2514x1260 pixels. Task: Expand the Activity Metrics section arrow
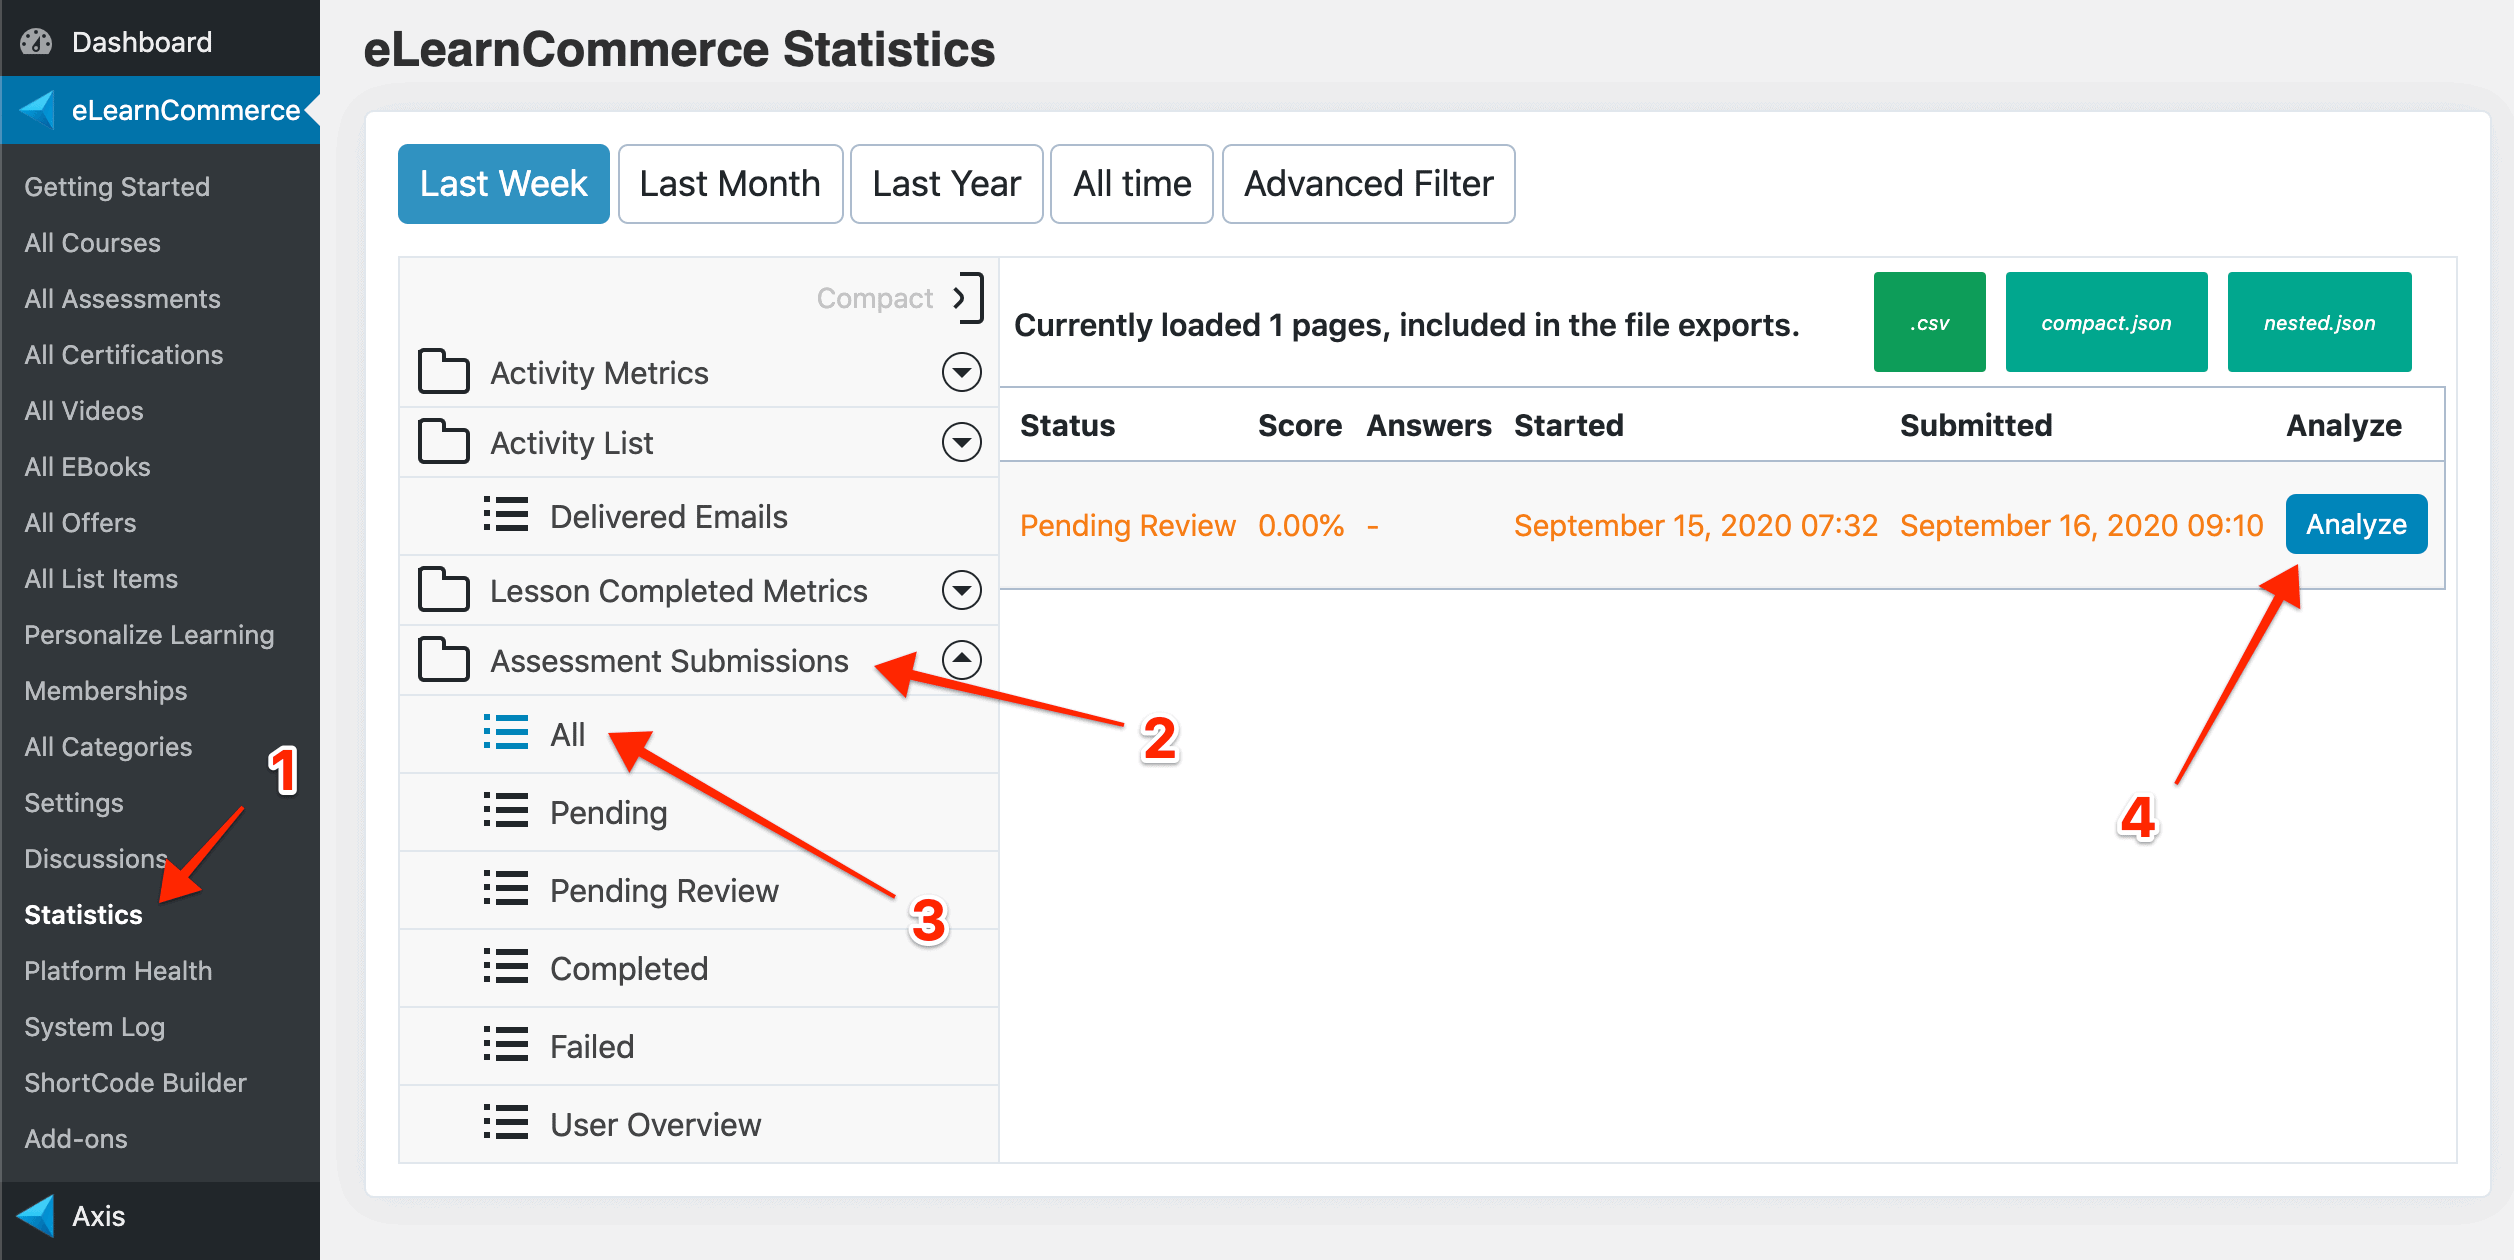961,372
